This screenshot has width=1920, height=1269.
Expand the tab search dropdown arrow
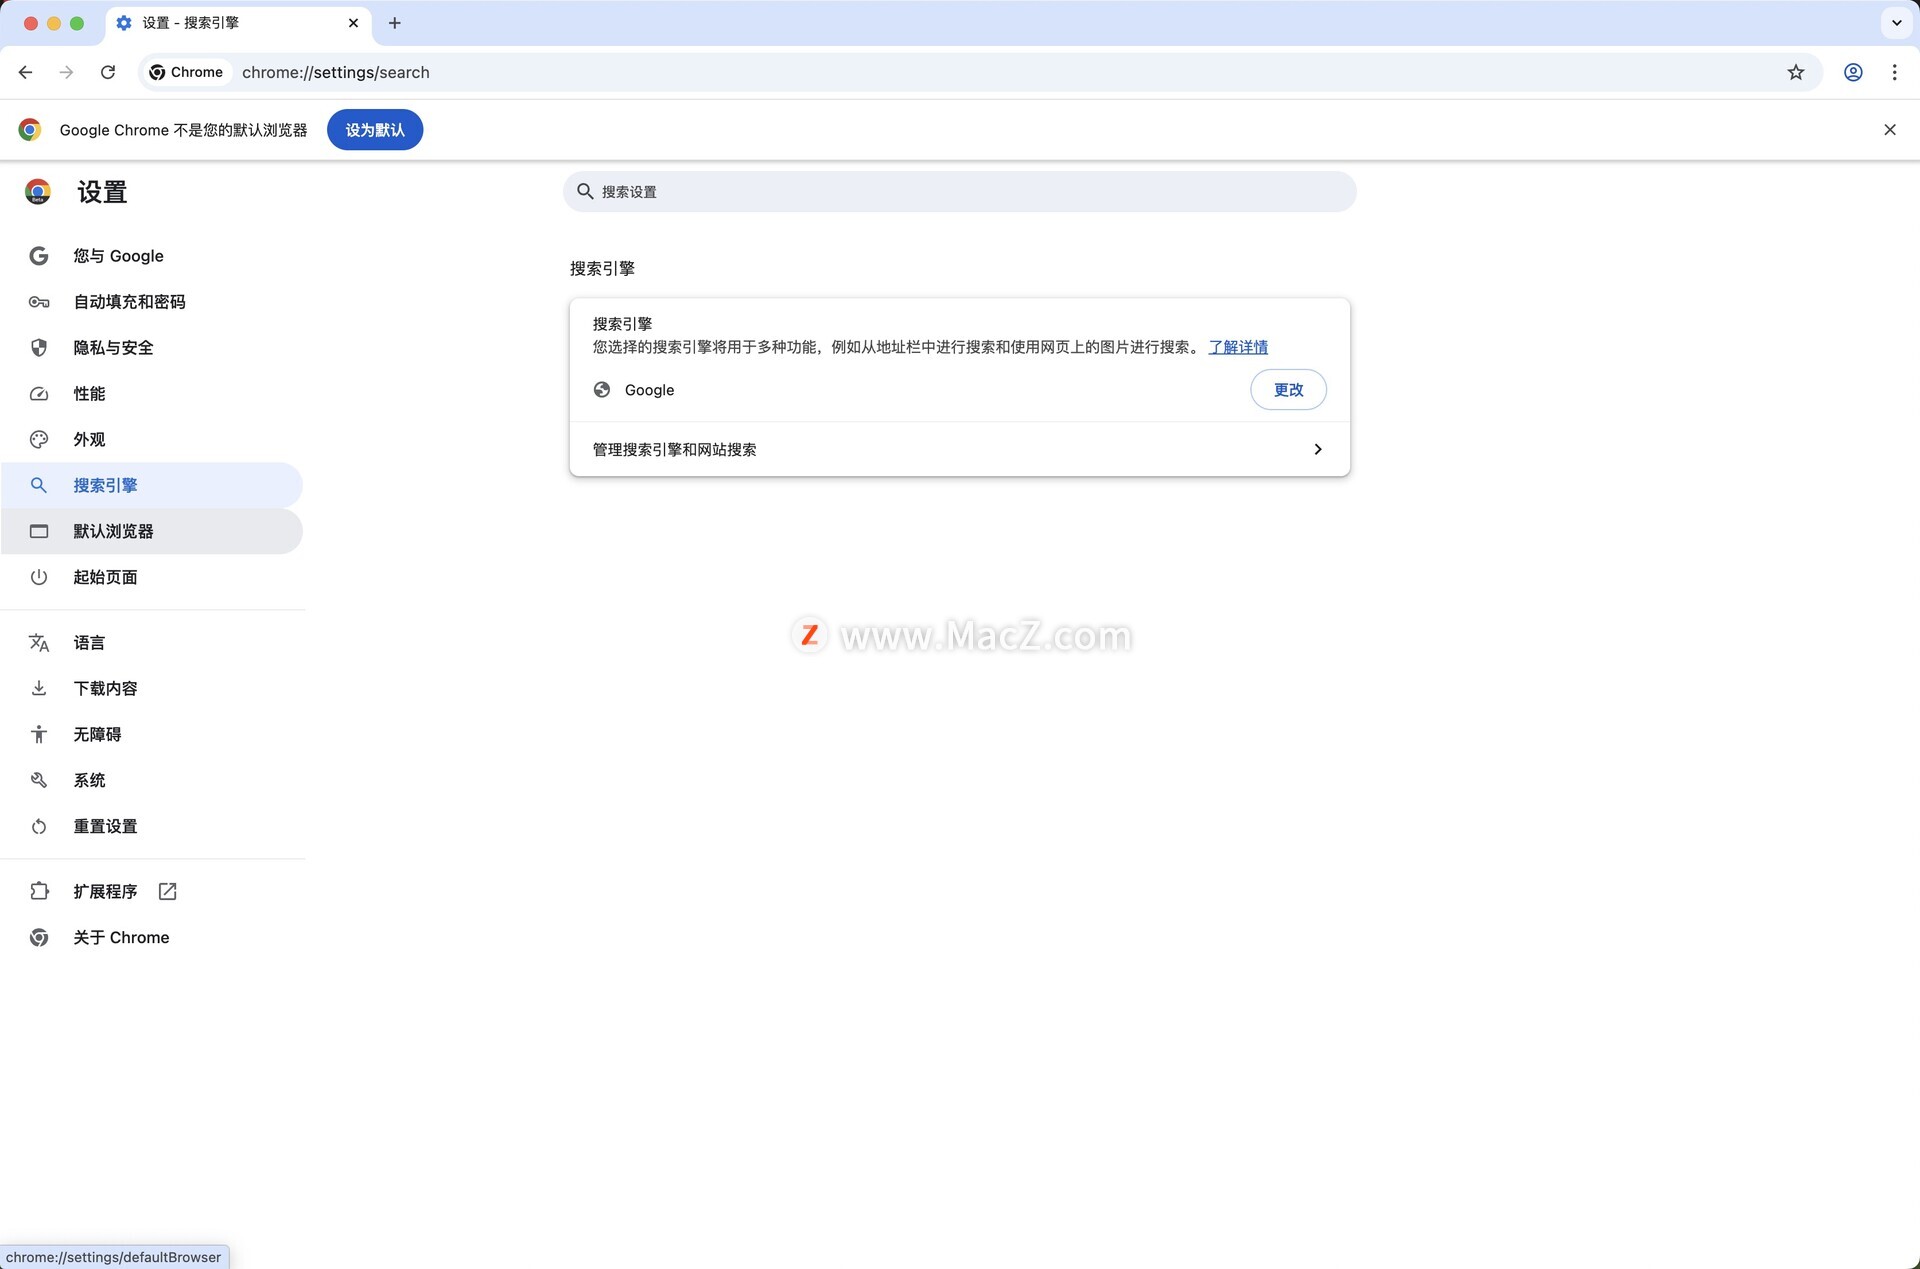(x=1896, y=23)
